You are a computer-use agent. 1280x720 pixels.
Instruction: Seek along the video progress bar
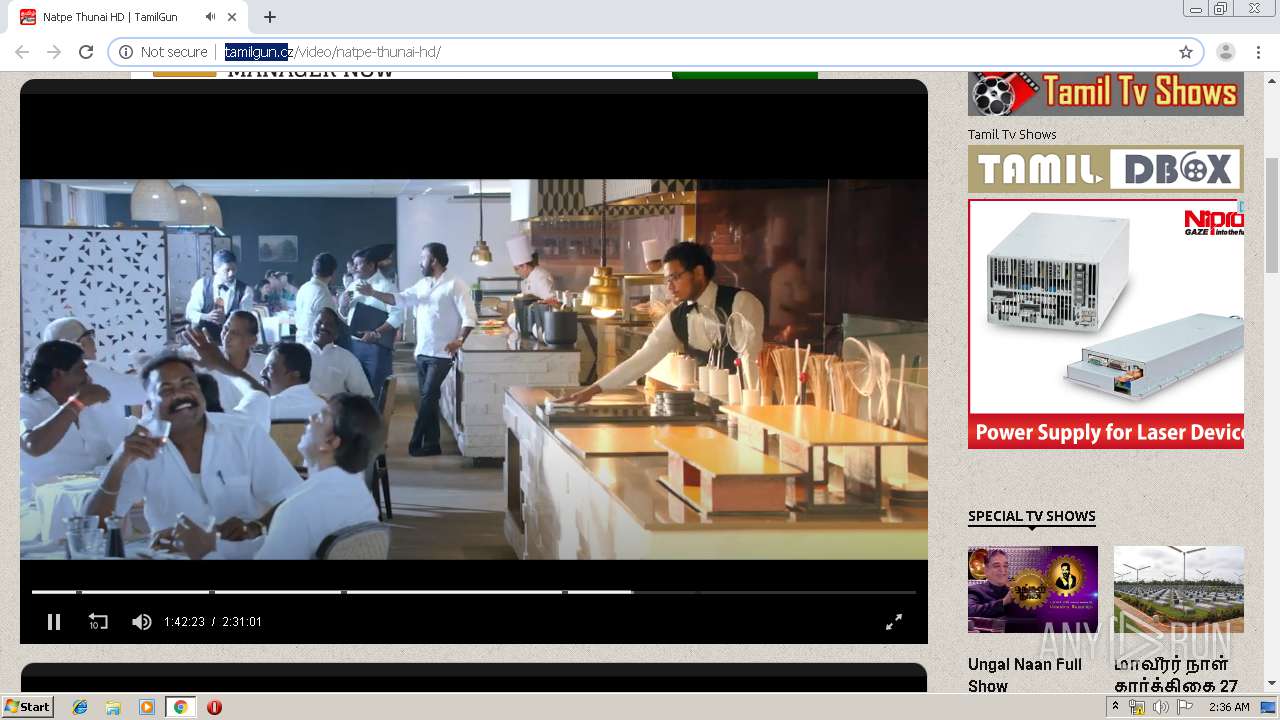[x=473, y=592]
